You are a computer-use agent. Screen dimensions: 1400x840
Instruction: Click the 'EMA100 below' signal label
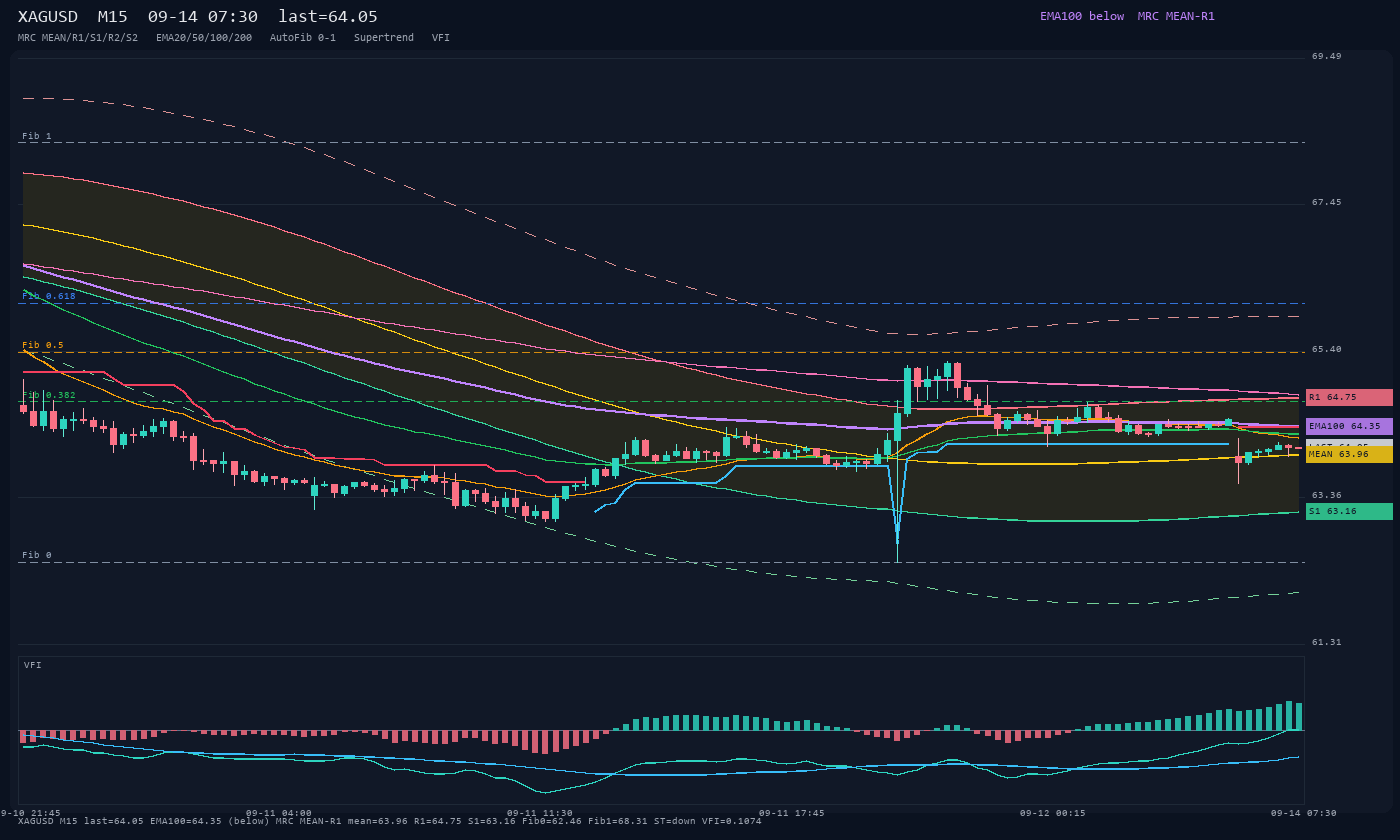point(1082,16)
